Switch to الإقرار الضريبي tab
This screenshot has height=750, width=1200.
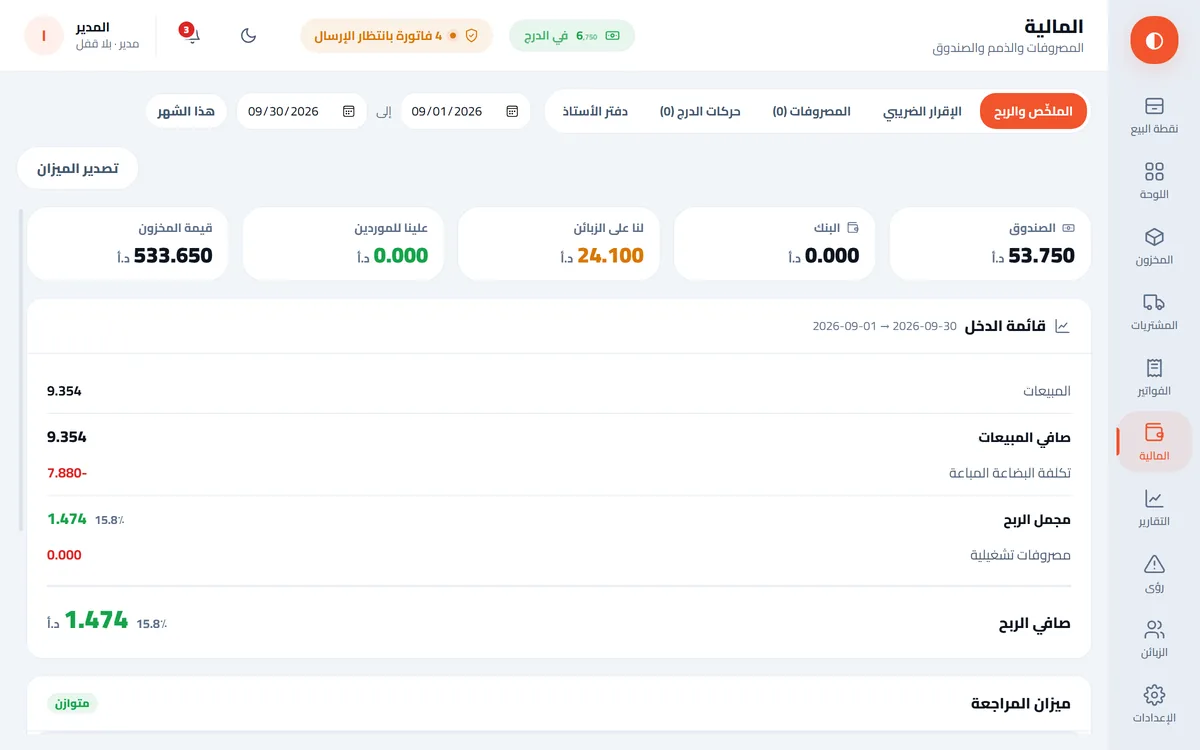coord(922,111)
